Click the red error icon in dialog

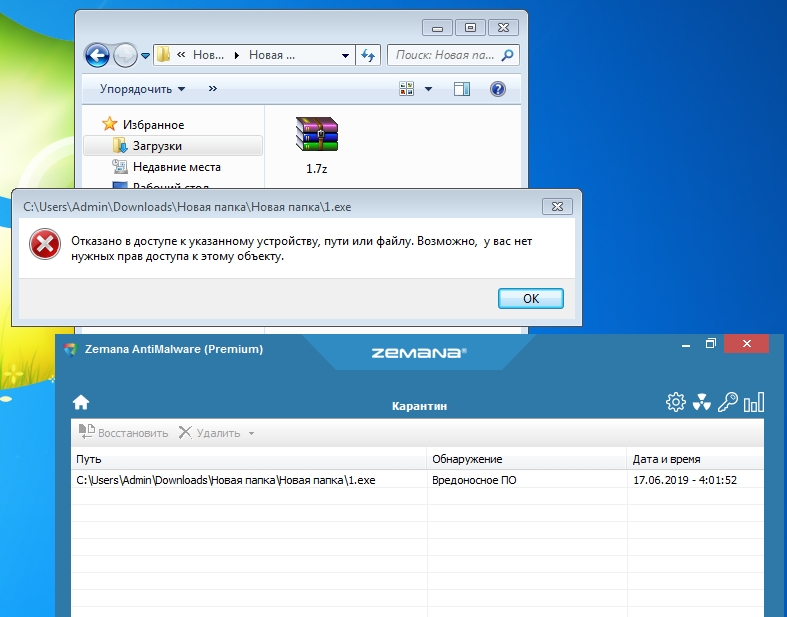pos(45,244)
